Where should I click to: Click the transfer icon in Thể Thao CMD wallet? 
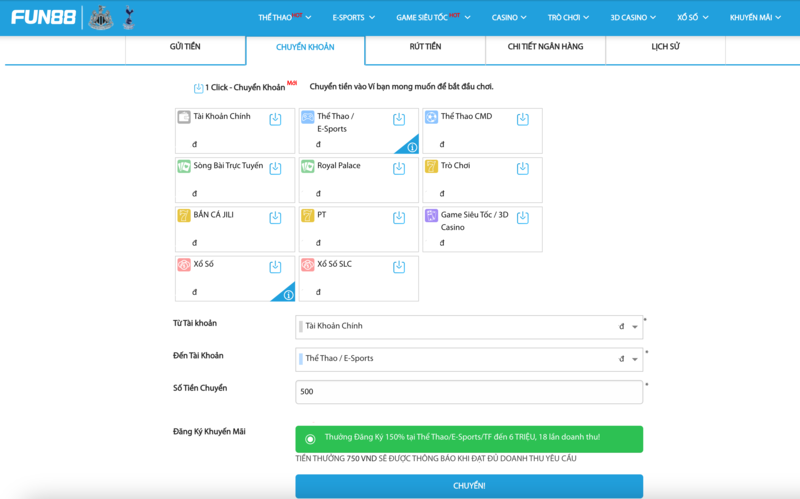click(522, 119)
